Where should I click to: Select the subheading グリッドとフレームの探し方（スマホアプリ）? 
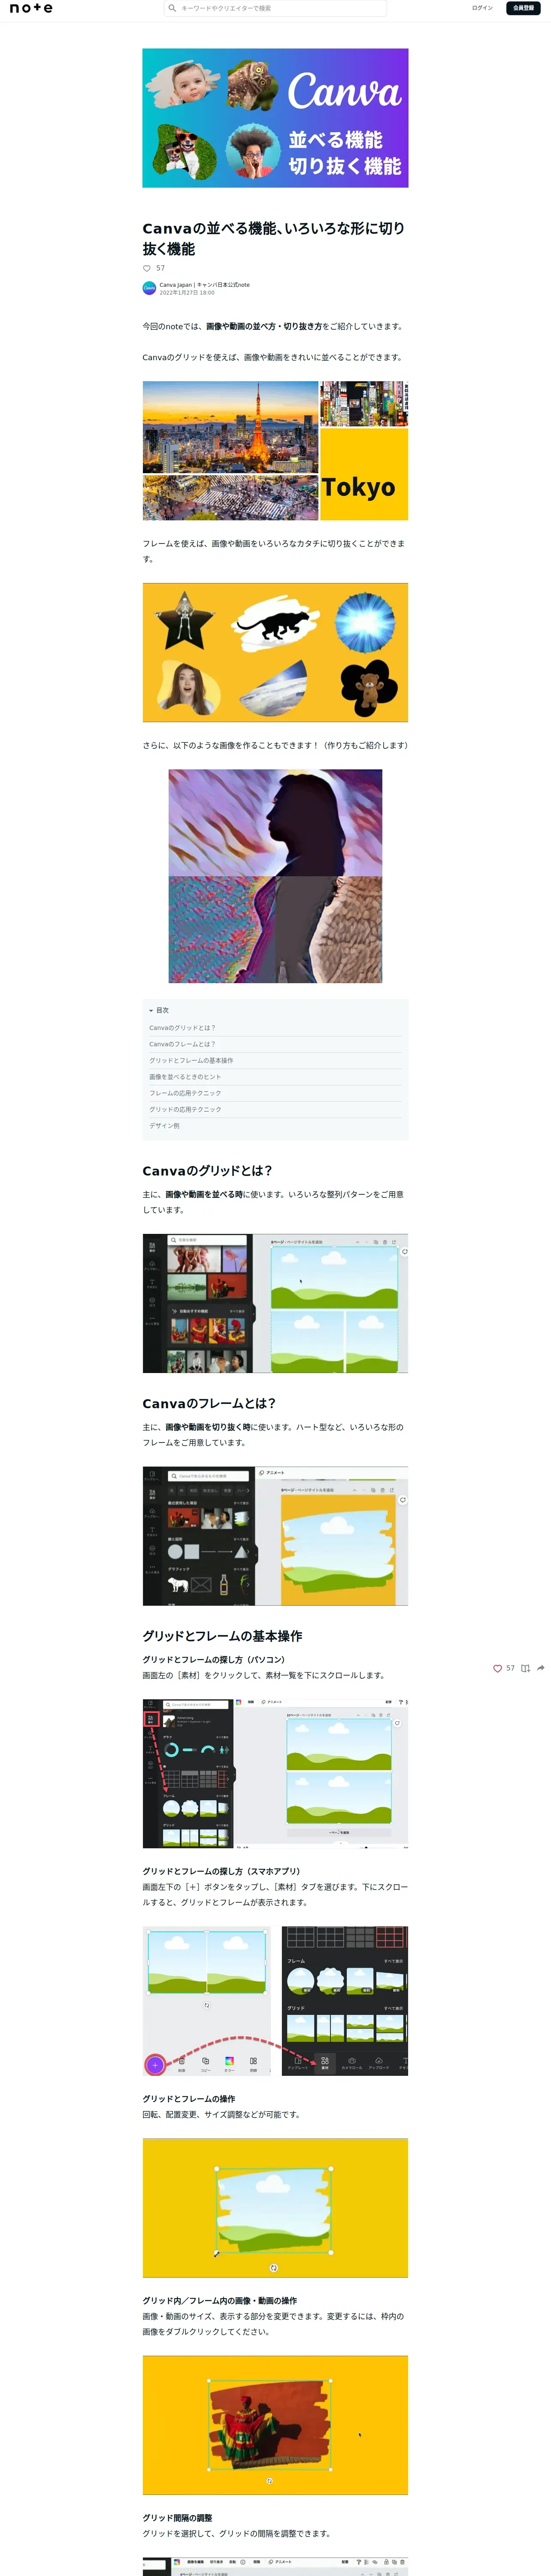(221, 1871)
